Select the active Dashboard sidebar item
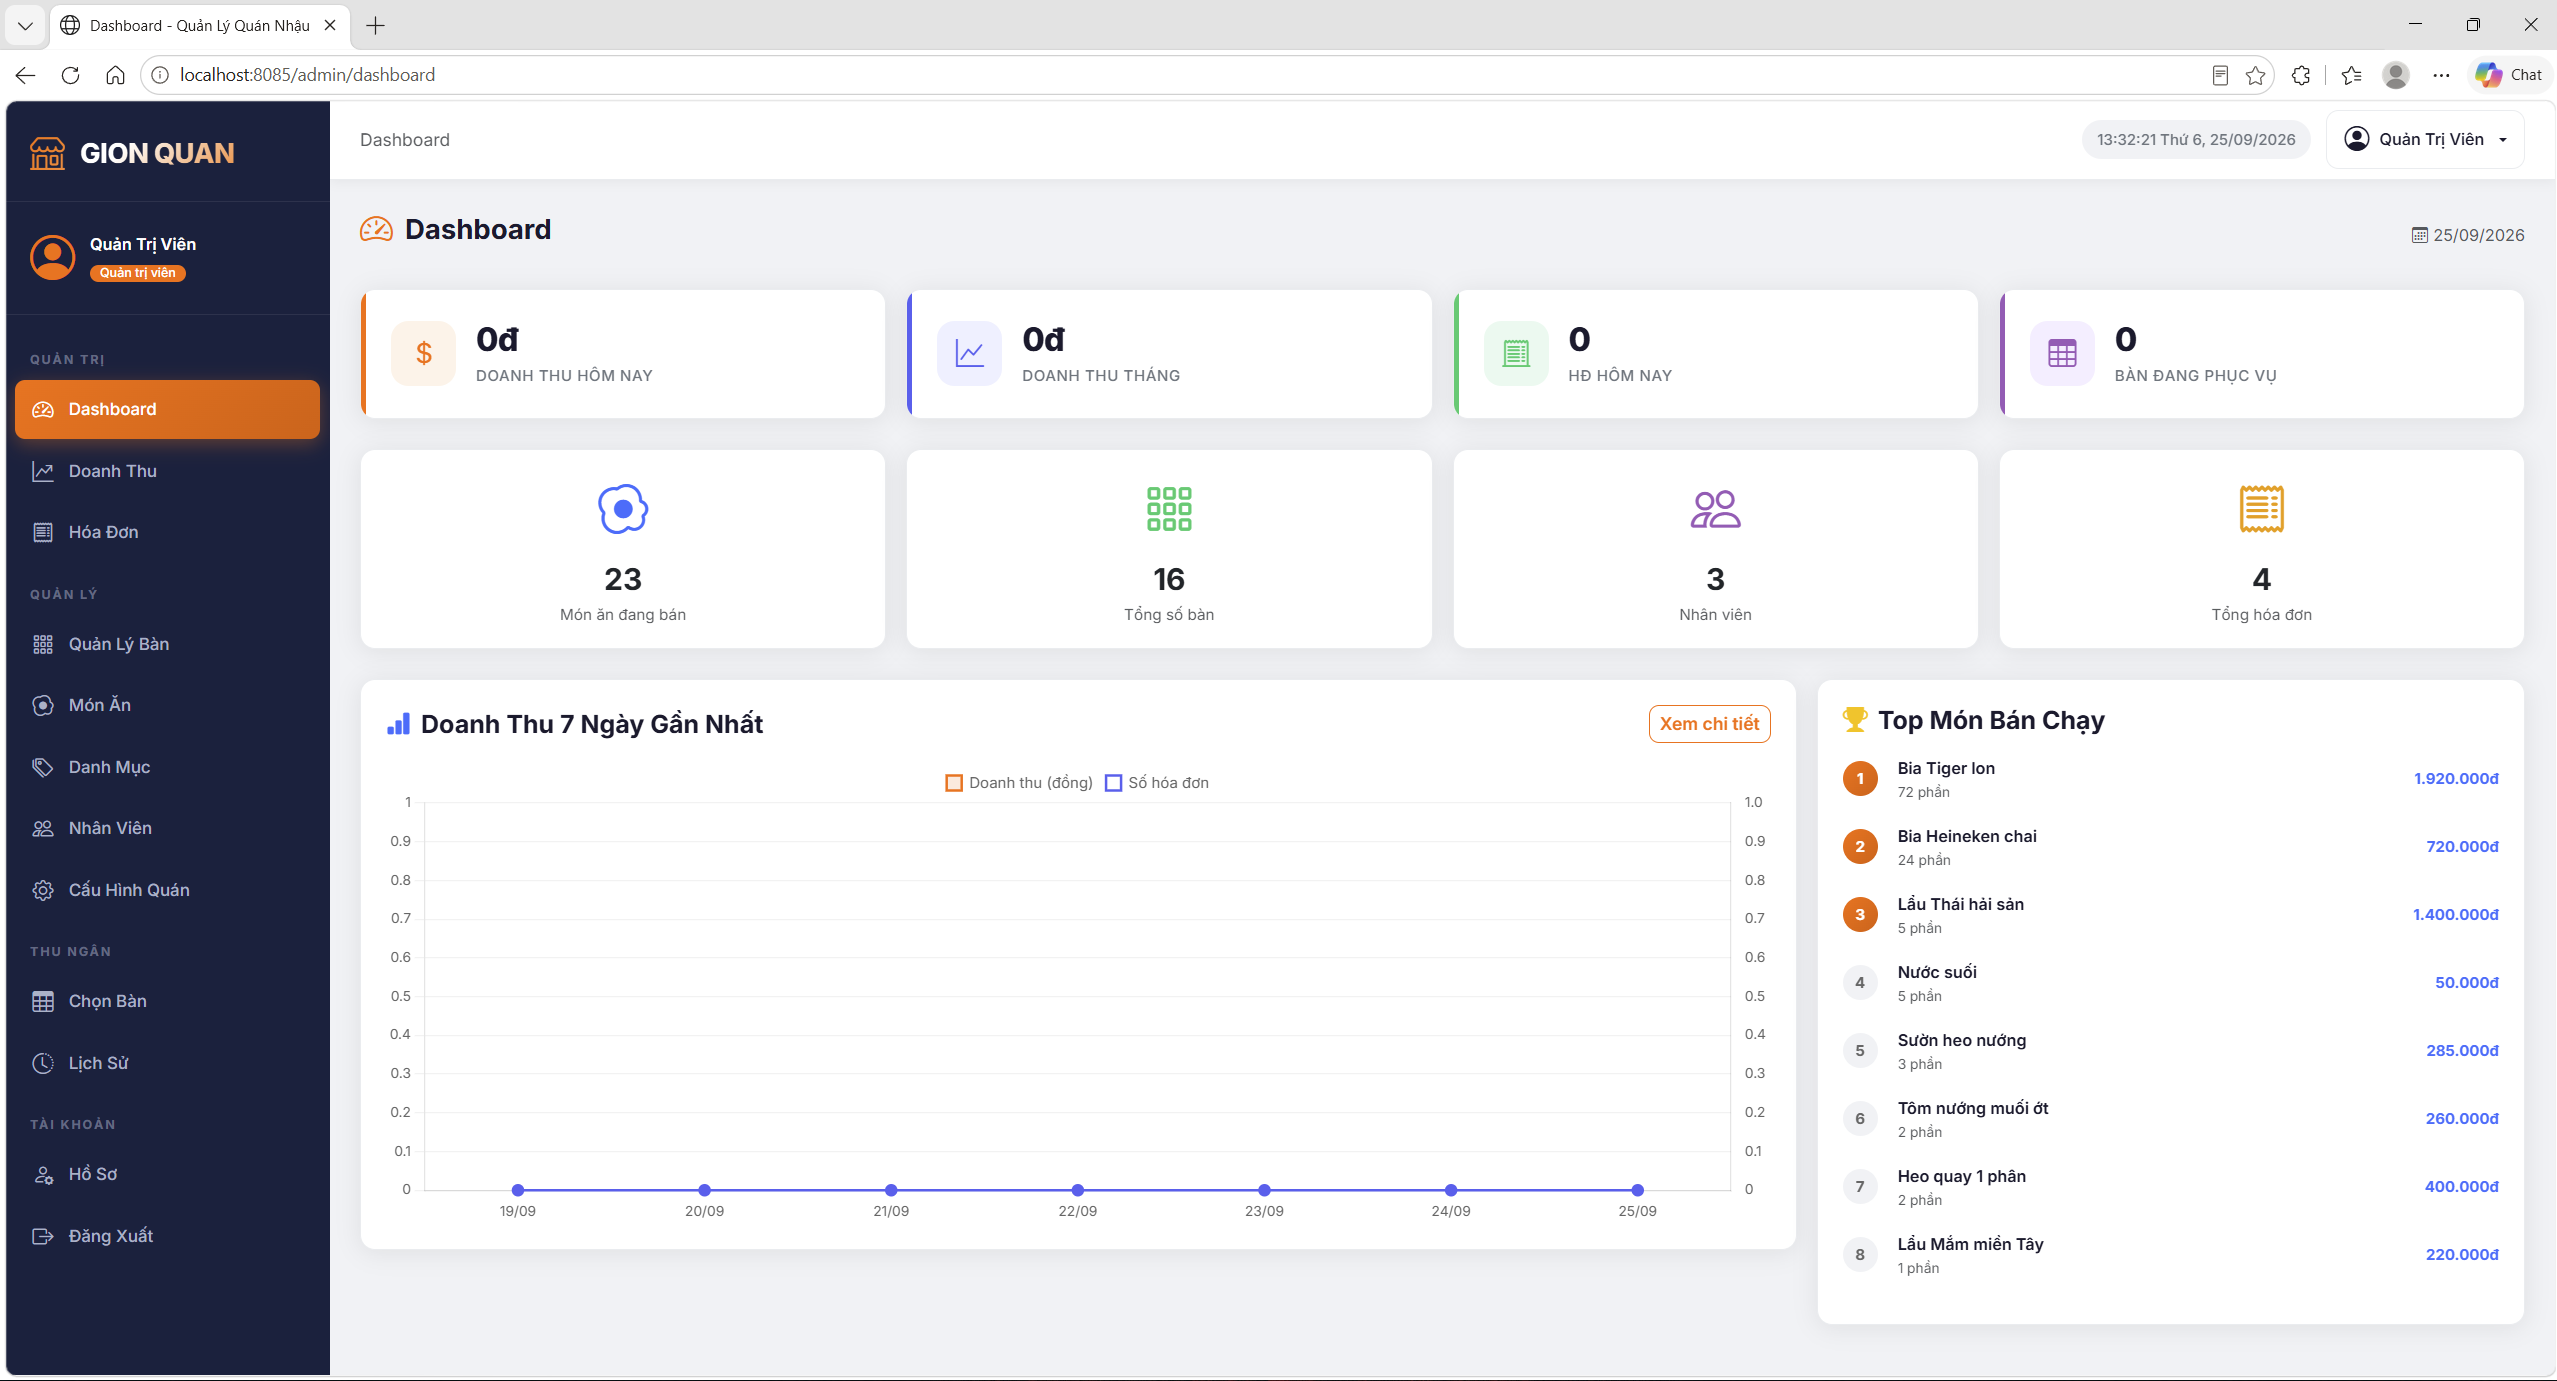2557x1381 pixels. pyautogui.click(x=167, y=409)
